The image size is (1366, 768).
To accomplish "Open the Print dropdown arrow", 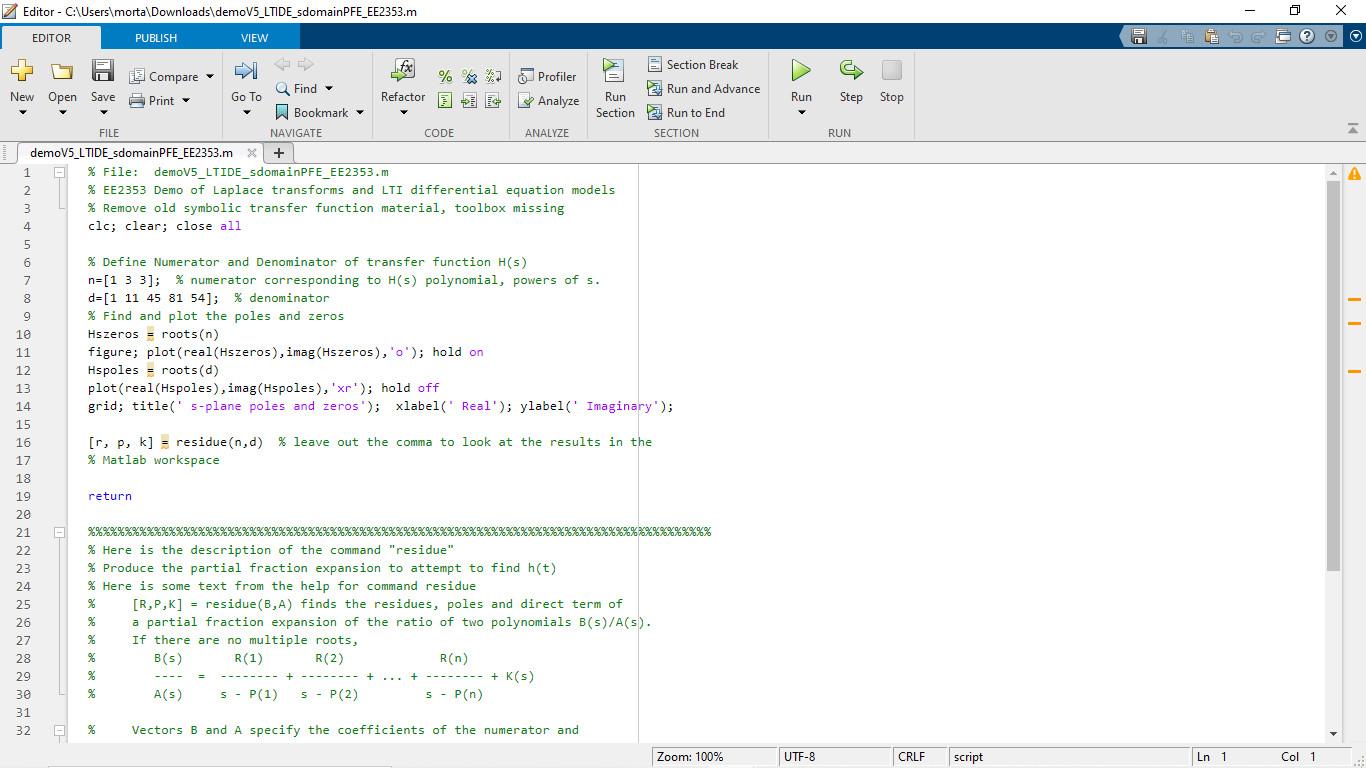I will [x=186, y=101].
